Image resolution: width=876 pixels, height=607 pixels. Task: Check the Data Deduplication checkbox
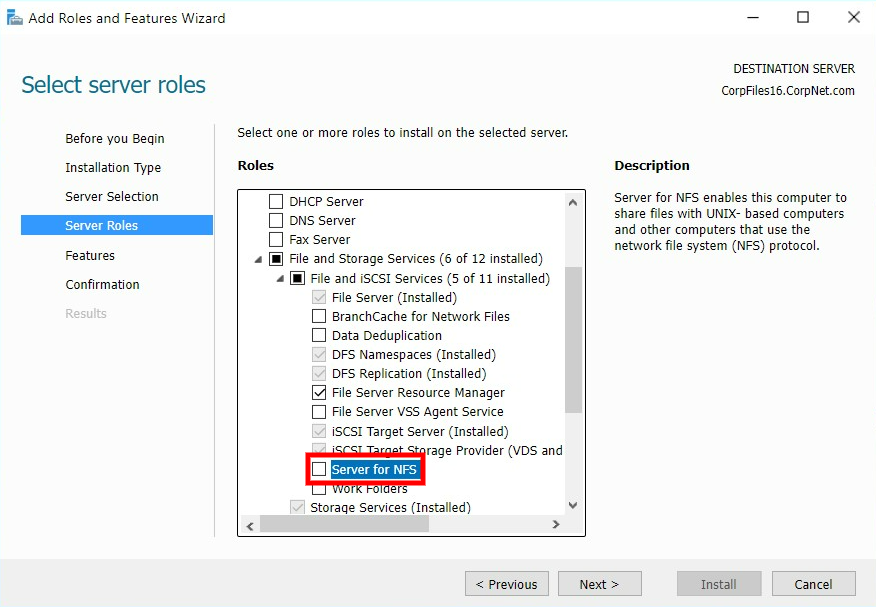320,335
